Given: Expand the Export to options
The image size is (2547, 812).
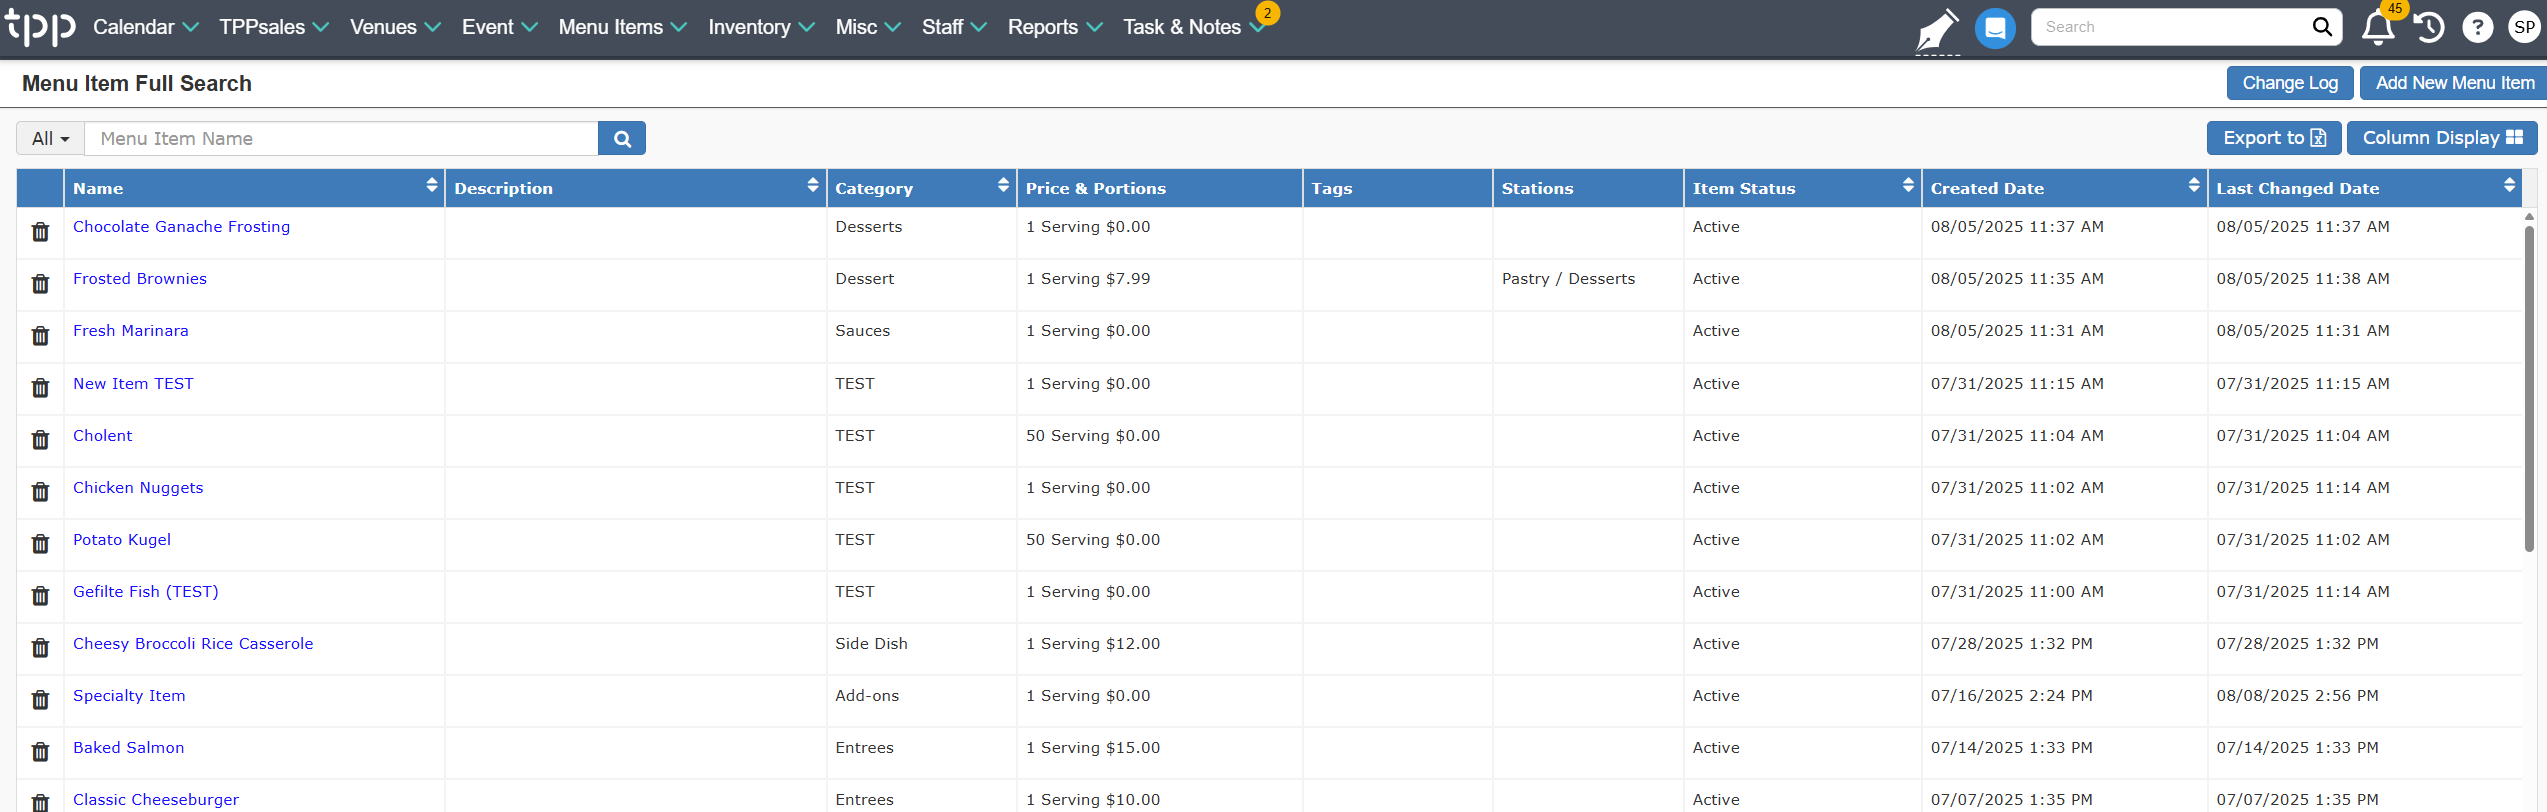Looking at the screenshot, I should (x=2274, y=138).
